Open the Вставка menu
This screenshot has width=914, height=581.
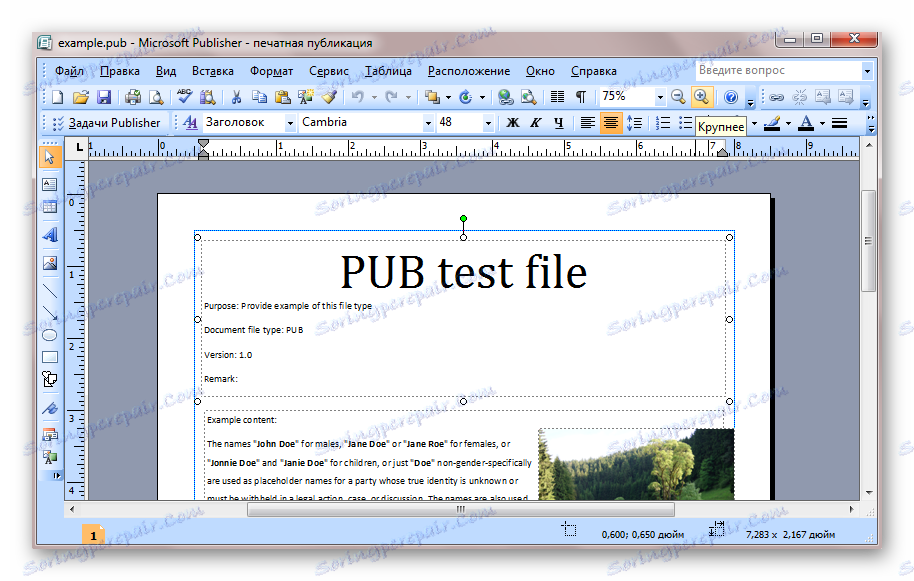click(213, 71)
